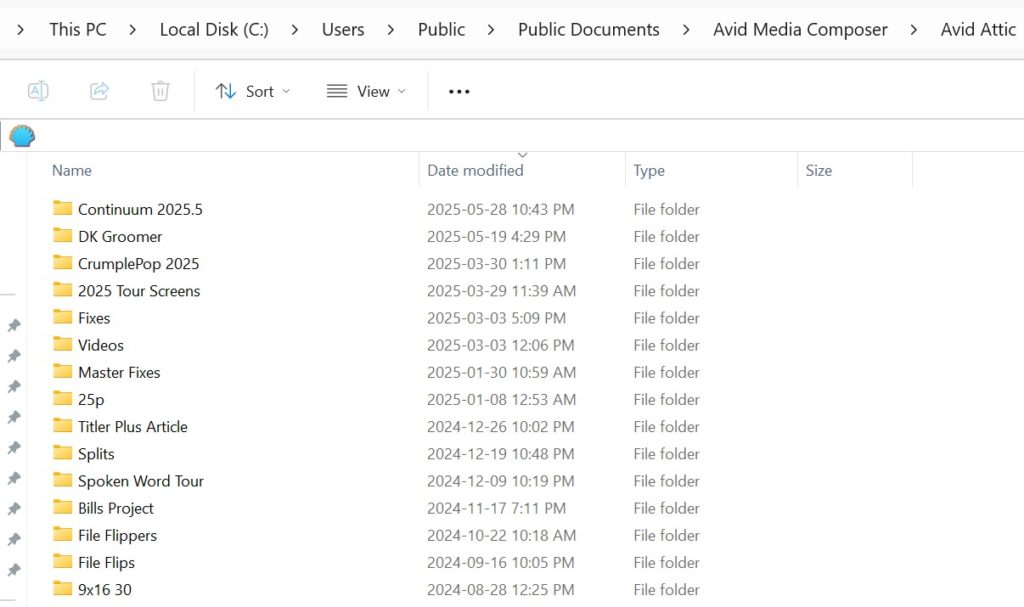Expand the chevron after Public
Screen dimensions: 1024x607
(x=491, y=30)
